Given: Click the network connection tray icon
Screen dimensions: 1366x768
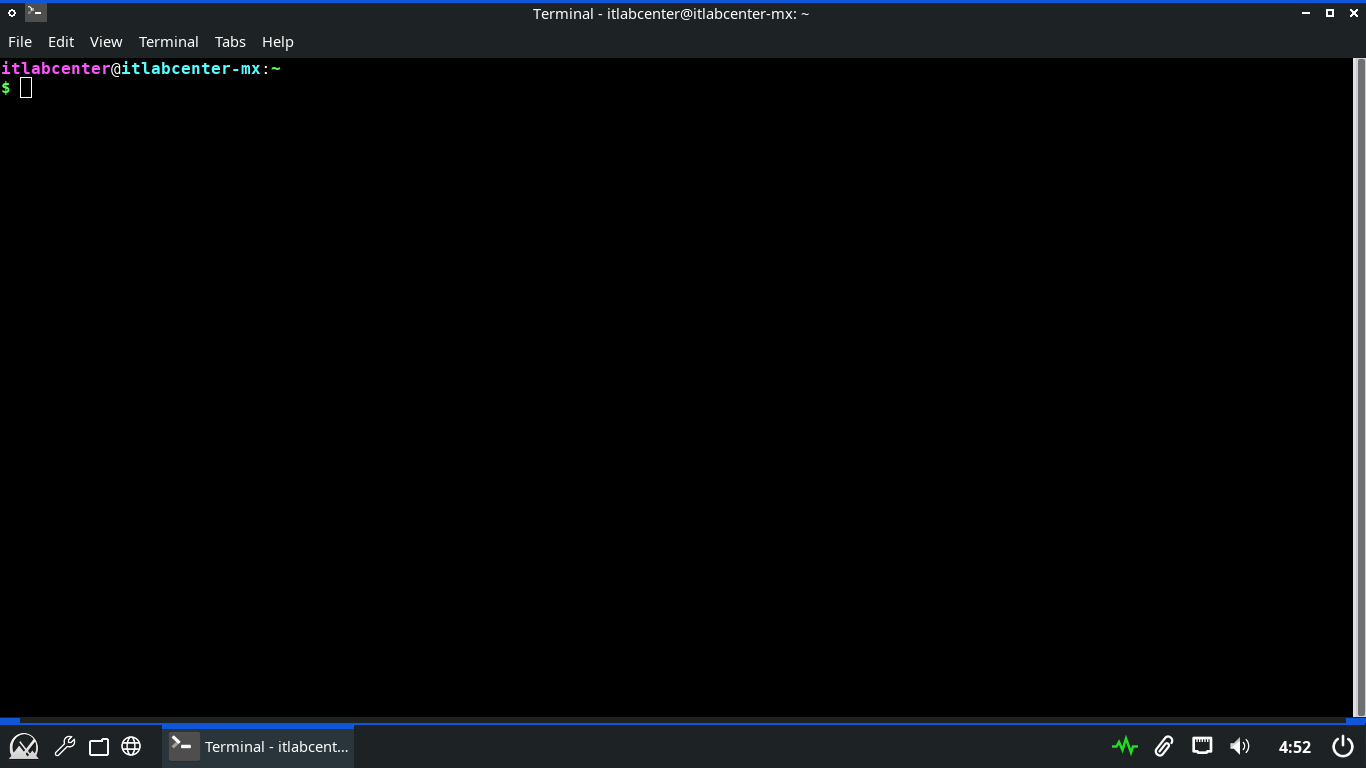Looking at the screenshot, I should pos(1202,746).
